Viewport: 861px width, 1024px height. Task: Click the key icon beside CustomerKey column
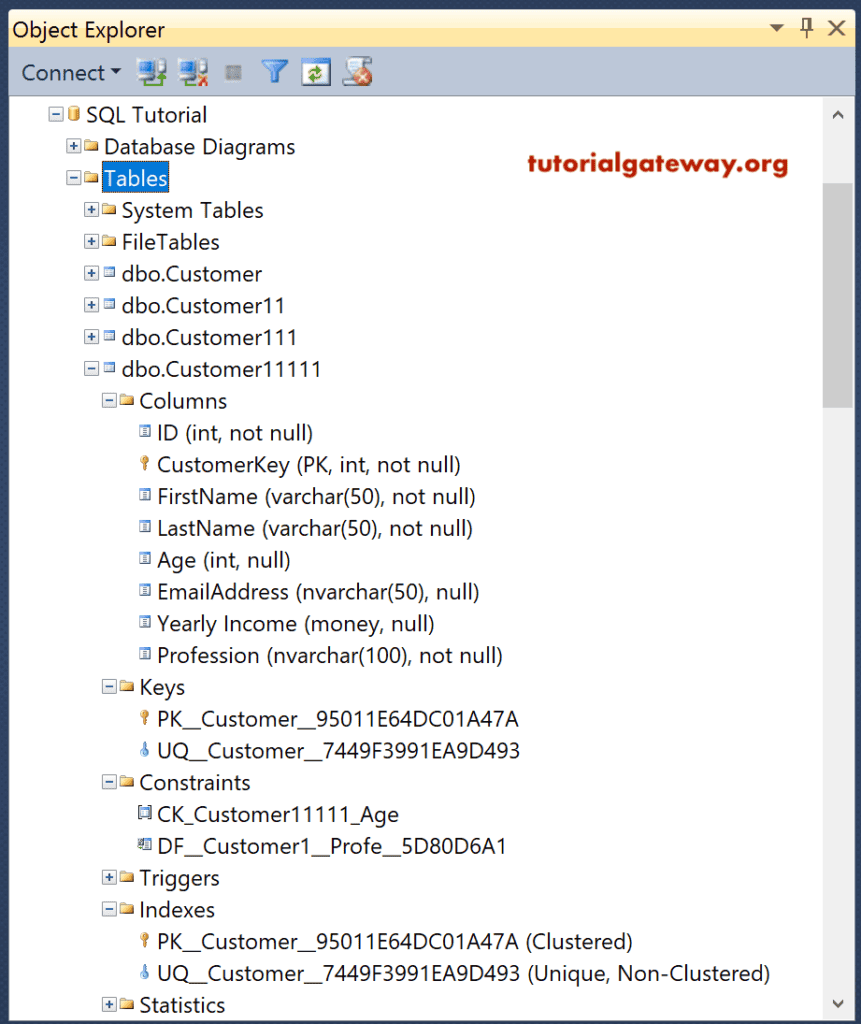144,464
